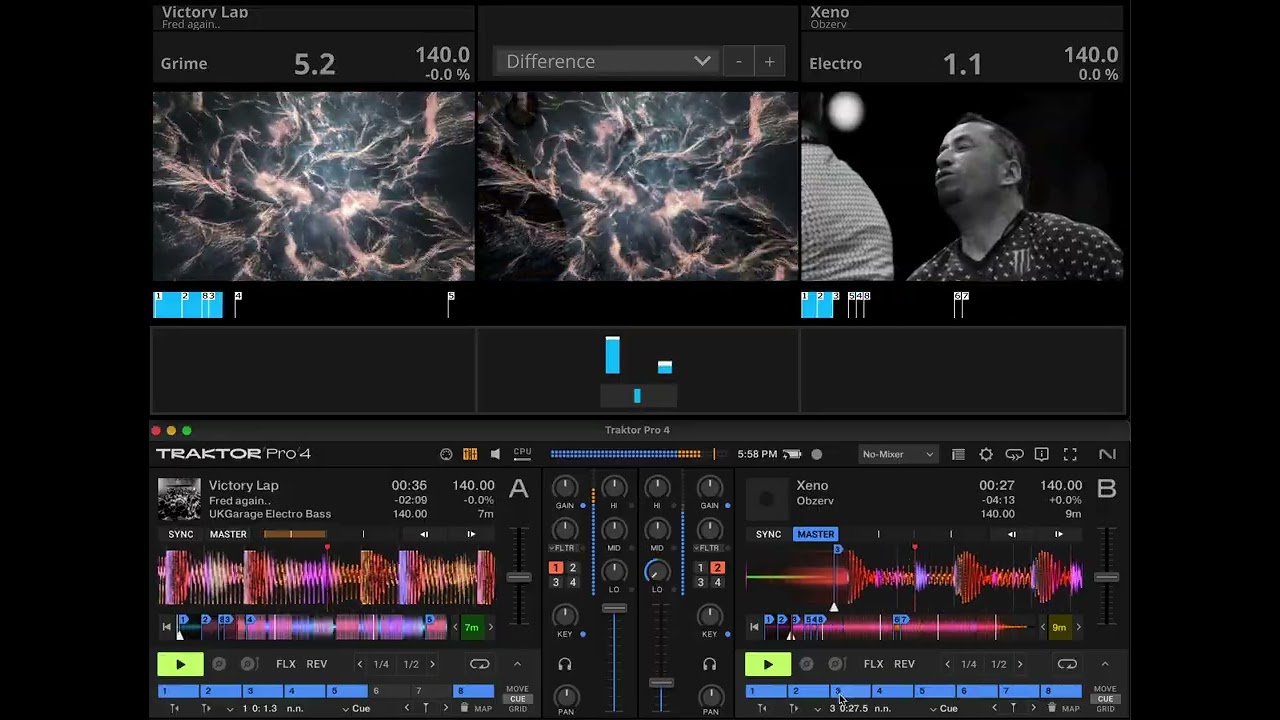This screenshot has height=720, width=1280.
Task: Open FLTR effect selector on channel B
Action: pos(708,548)
